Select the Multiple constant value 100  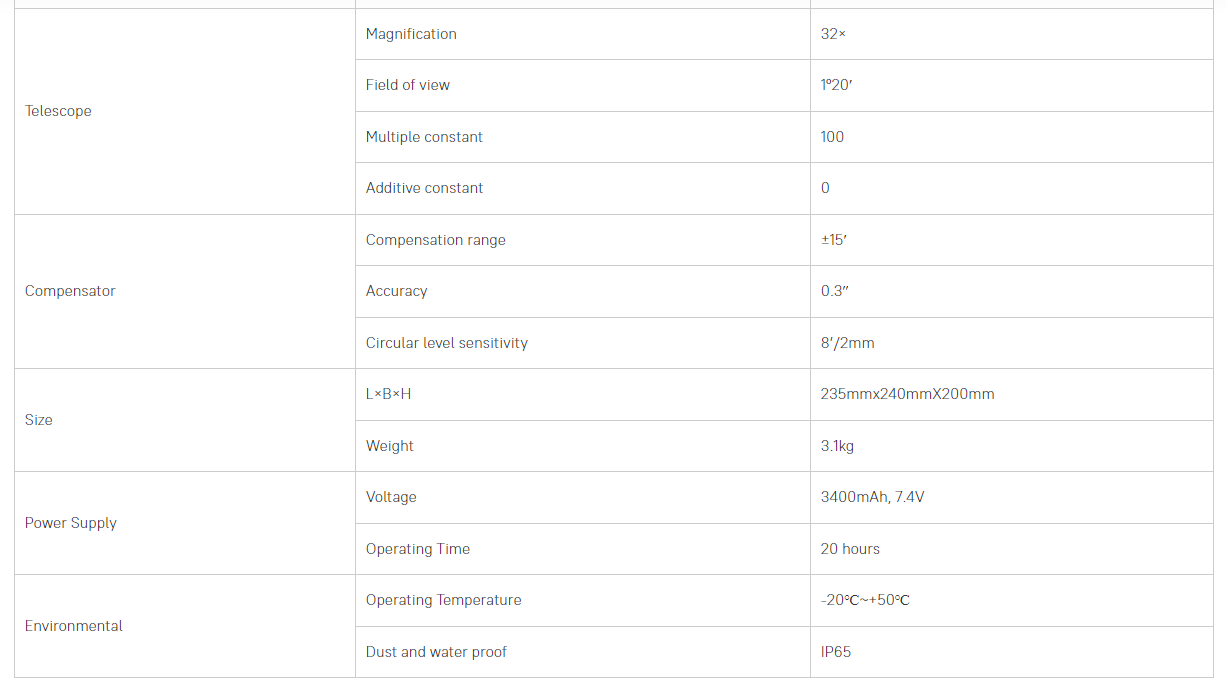point(832,137)
